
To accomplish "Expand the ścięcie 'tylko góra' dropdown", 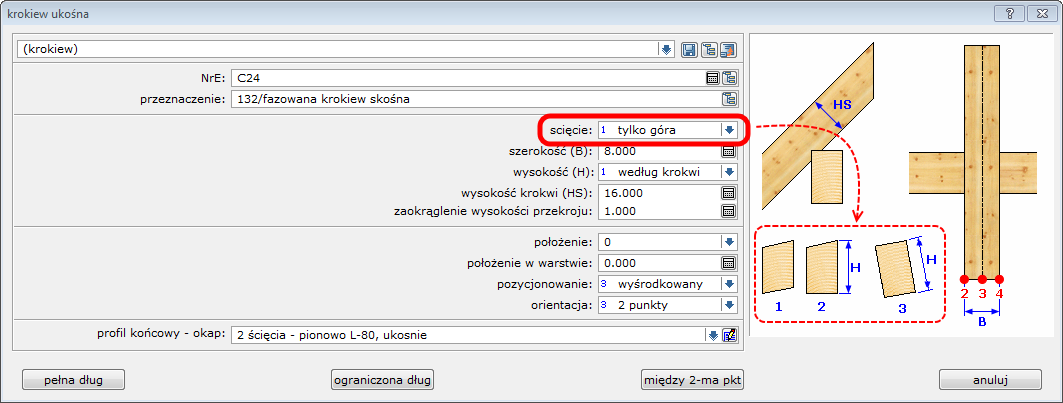I will [x=729, y=130].
